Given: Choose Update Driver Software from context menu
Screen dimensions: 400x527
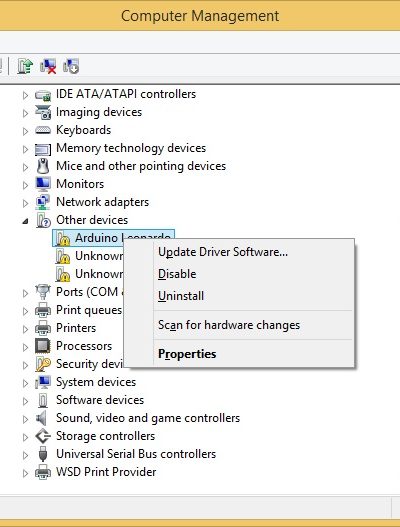Looking at the screenshot, I should [x=223, y=252].
